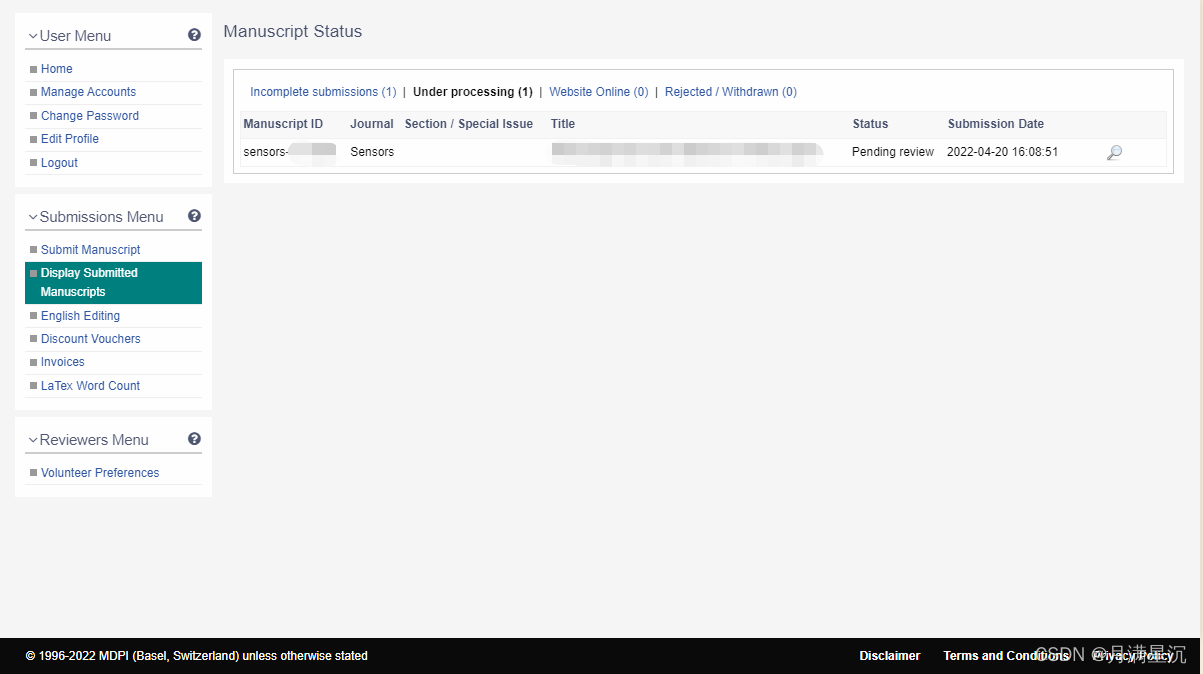The width and height of the screenshot is (1203, 674).
Task: Click the Manuscript ID column header
Action: [x=283, y=124]
